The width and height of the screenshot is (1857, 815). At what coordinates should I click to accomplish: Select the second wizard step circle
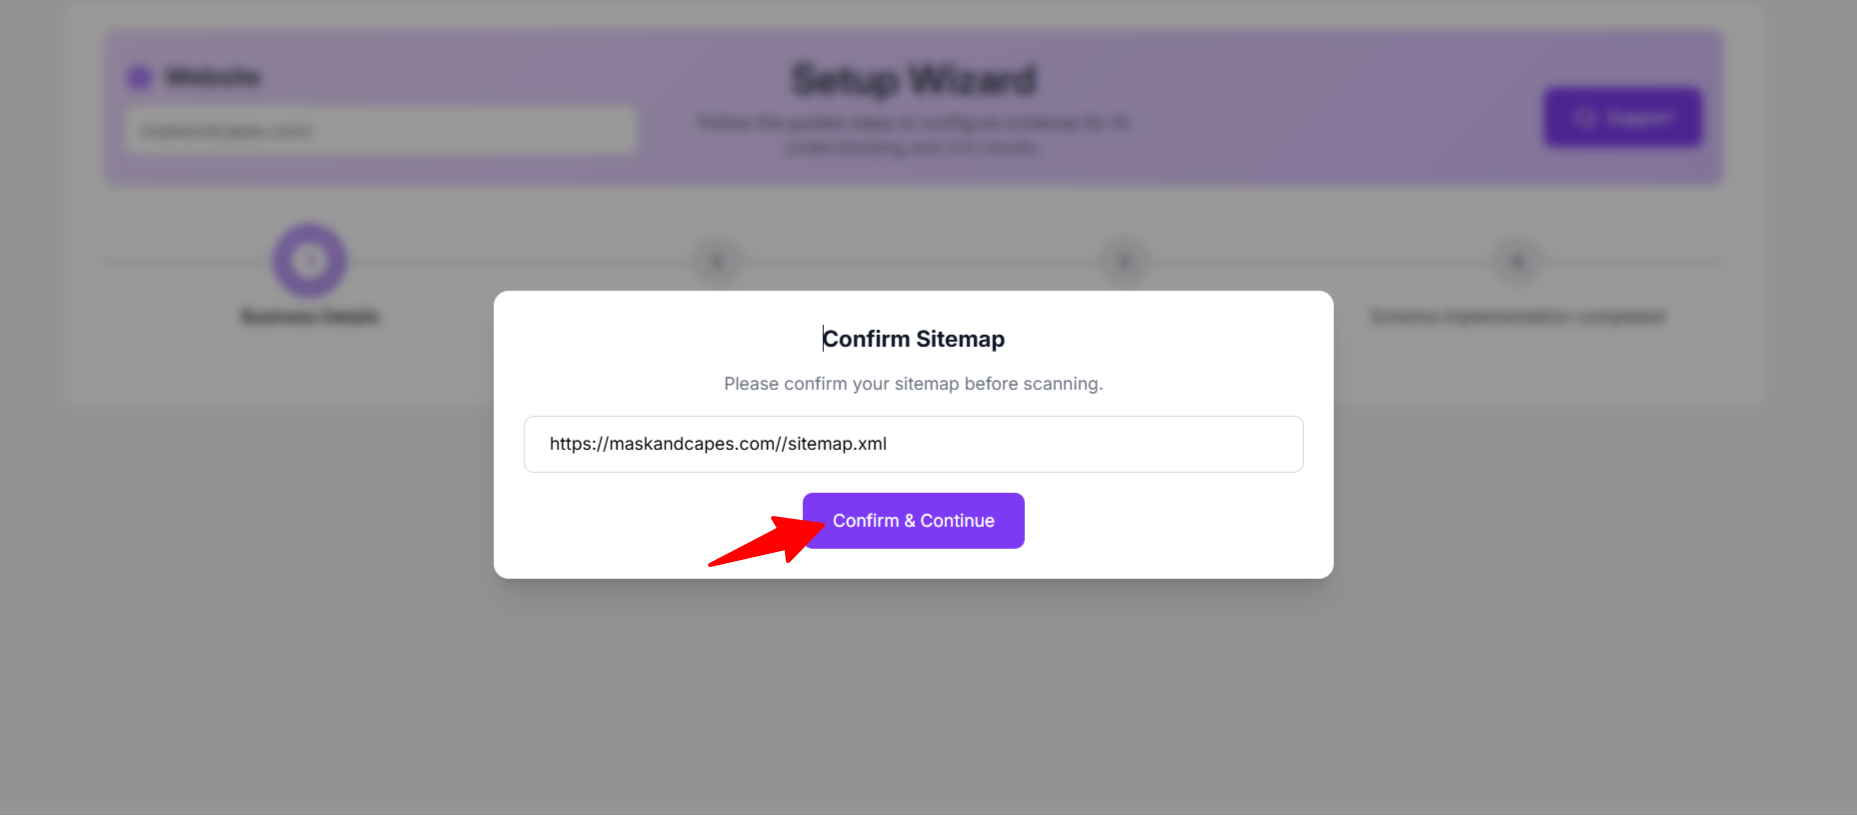click(x=717, y=262)
